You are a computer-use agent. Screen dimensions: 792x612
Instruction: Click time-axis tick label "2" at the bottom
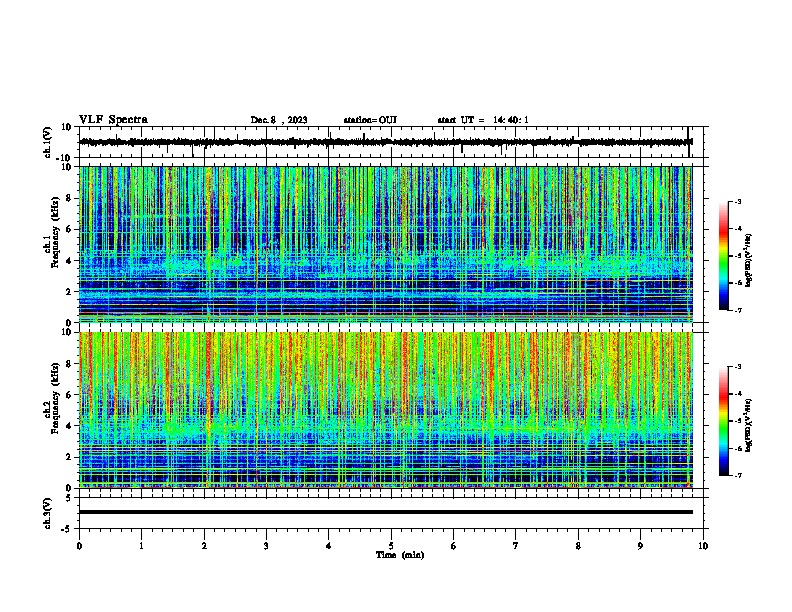coord(204,546)
